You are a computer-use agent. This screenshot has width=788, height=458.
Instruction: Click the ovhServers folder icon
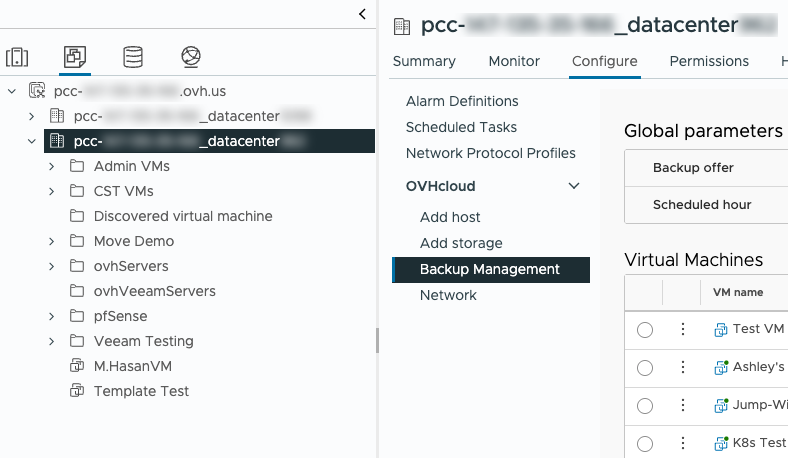point(77,266)
